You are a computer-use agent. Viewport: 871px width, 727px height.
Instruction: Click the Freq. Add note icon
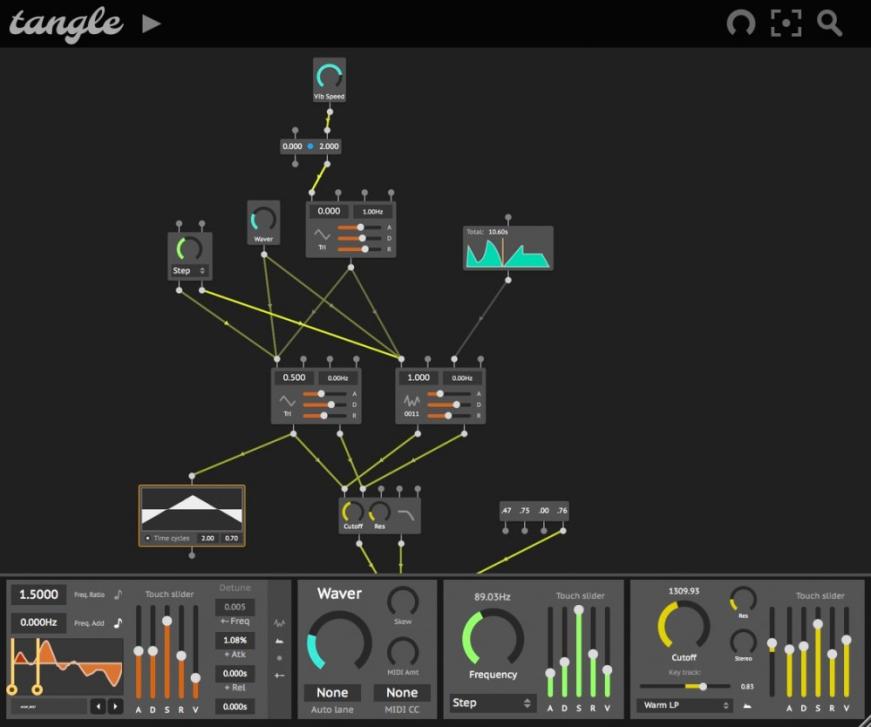117,623
